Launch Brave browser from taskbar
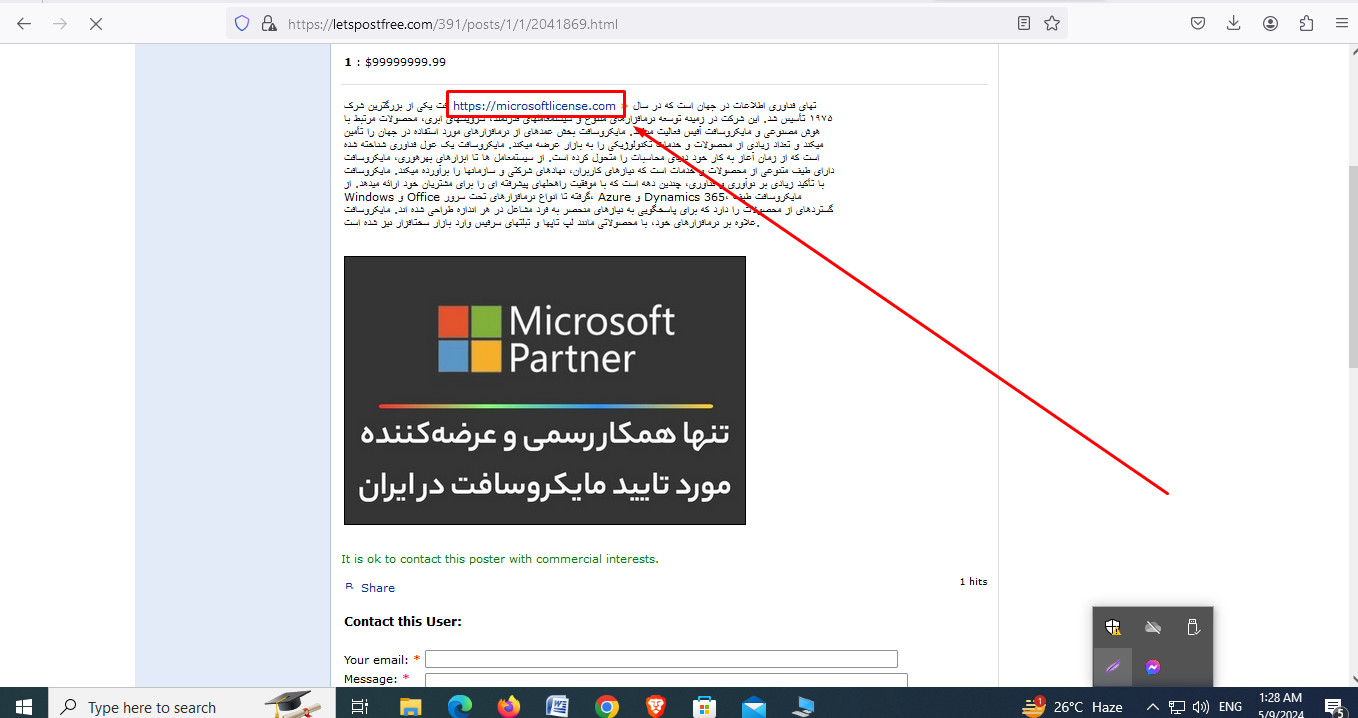The width and height of the screenshot is (1358, 718). 655,706
